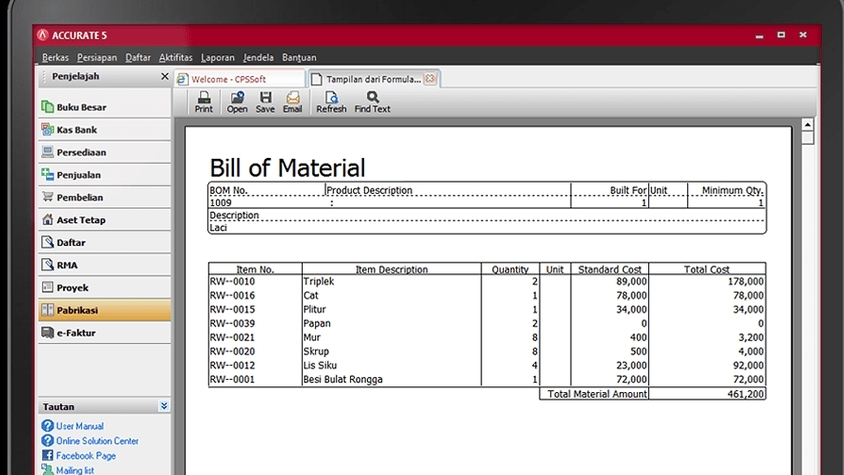The image size is (844, 475).
Task: Open the Penjualan module
Action: pyautogui.click(x=104, y=175)
